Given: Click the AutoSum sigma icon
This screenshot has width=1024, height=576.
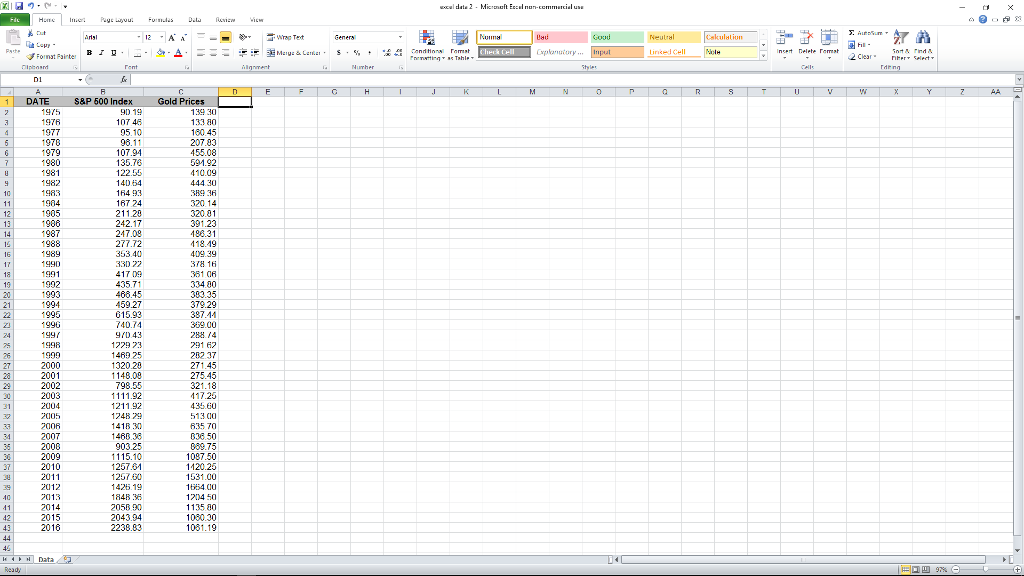Looking at the screenshot, I should (852, 33).
